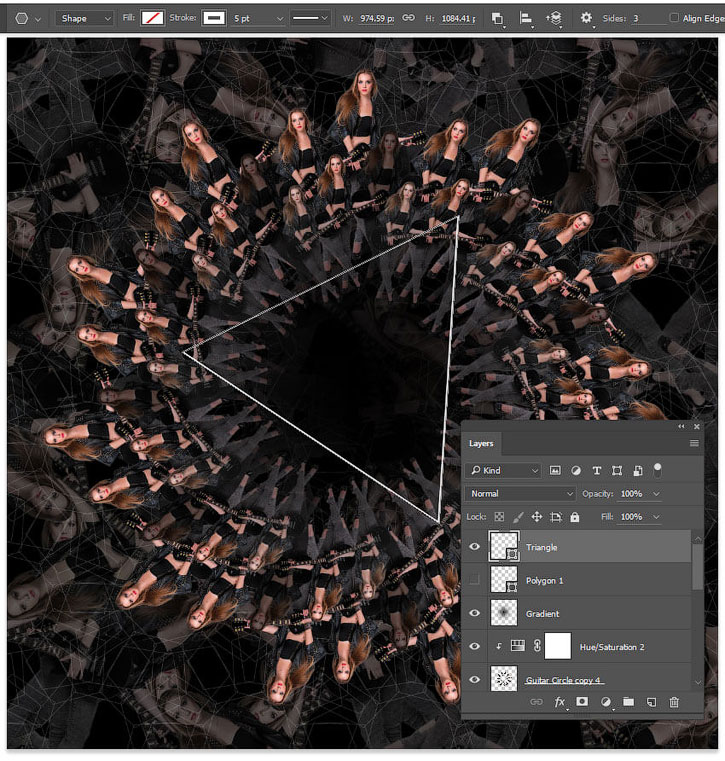Click the Hue/Saturation 2 layer name
The height and width of the screenshot is (761, 725).
[x=612, y=647]
